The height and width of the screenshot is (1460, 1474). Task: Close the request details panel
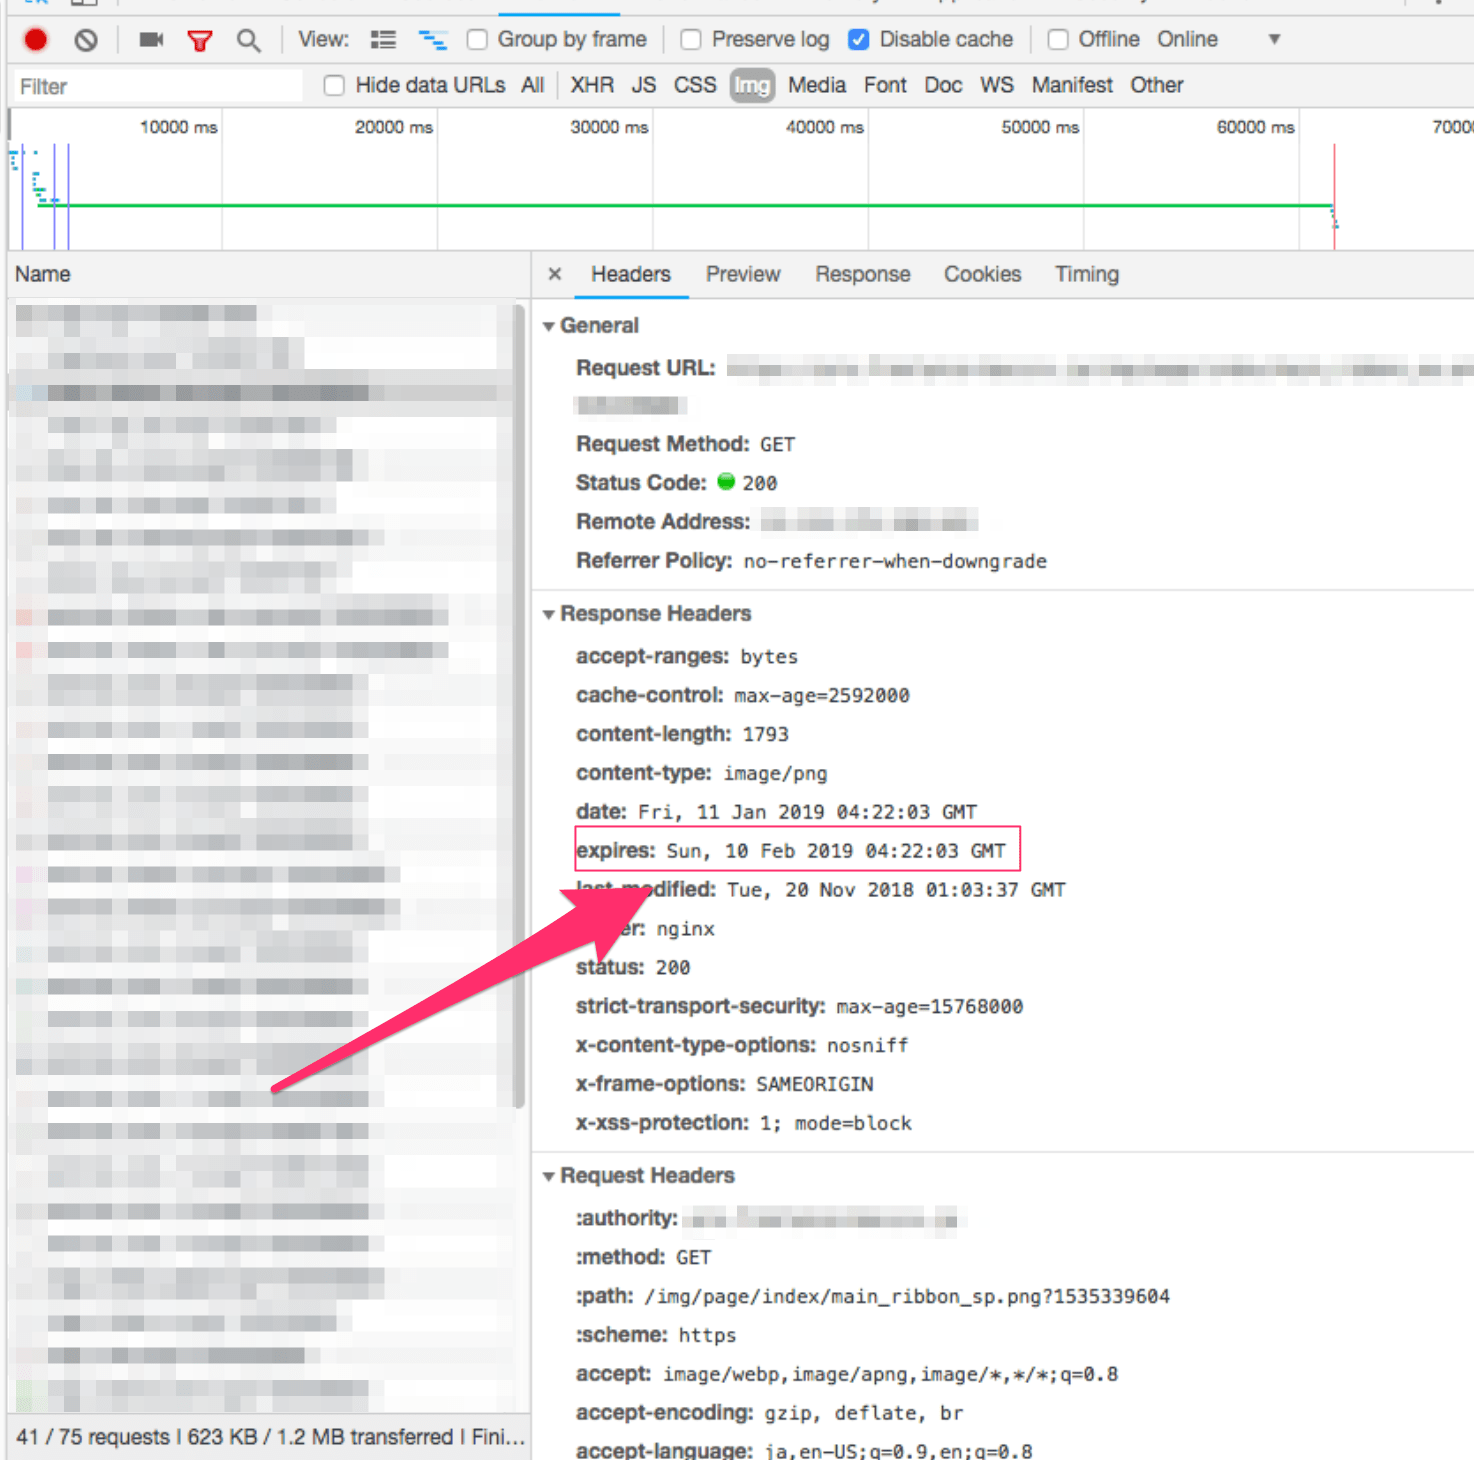coord(555,274)
